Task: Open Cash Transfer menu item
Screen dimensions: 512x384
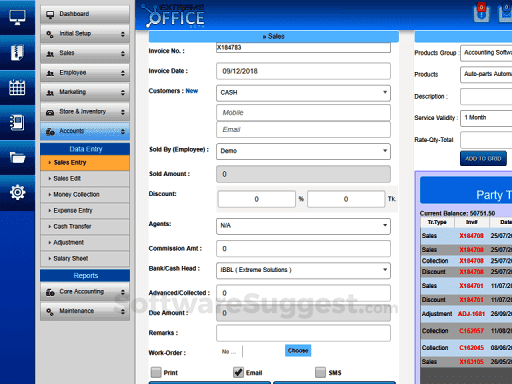Action: point(85,227)
